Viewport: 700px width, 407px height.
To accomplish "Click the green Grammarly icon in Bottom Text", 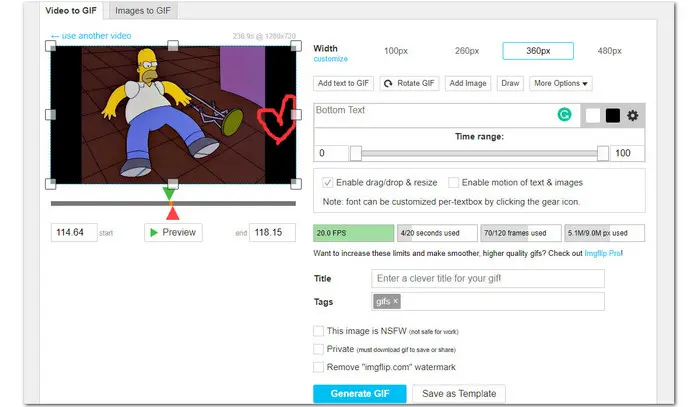I will pos(564,115).
